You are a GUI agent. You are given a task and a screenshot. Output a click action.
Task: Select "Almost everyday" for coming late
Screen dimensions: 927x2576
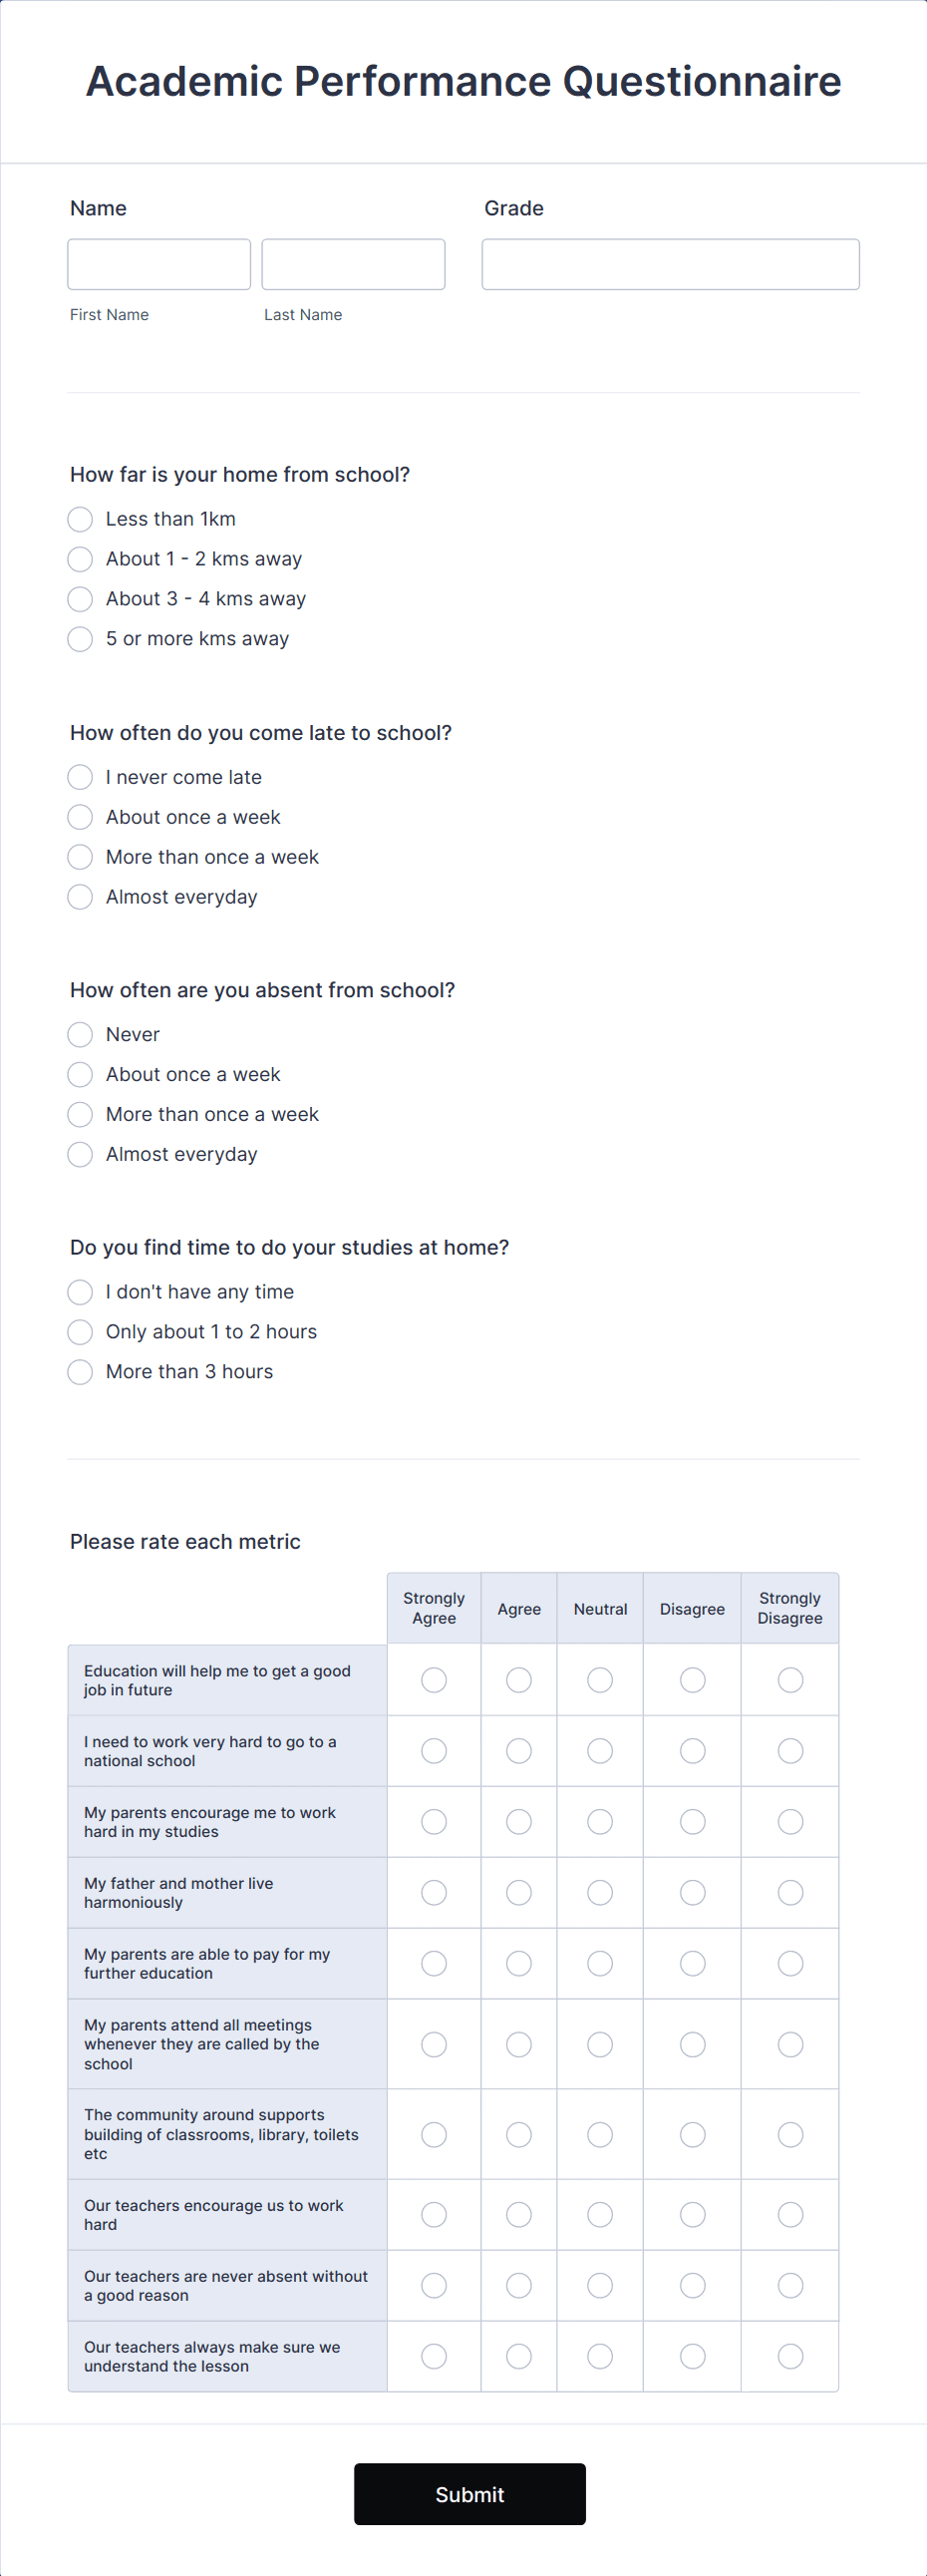point(80,897)
